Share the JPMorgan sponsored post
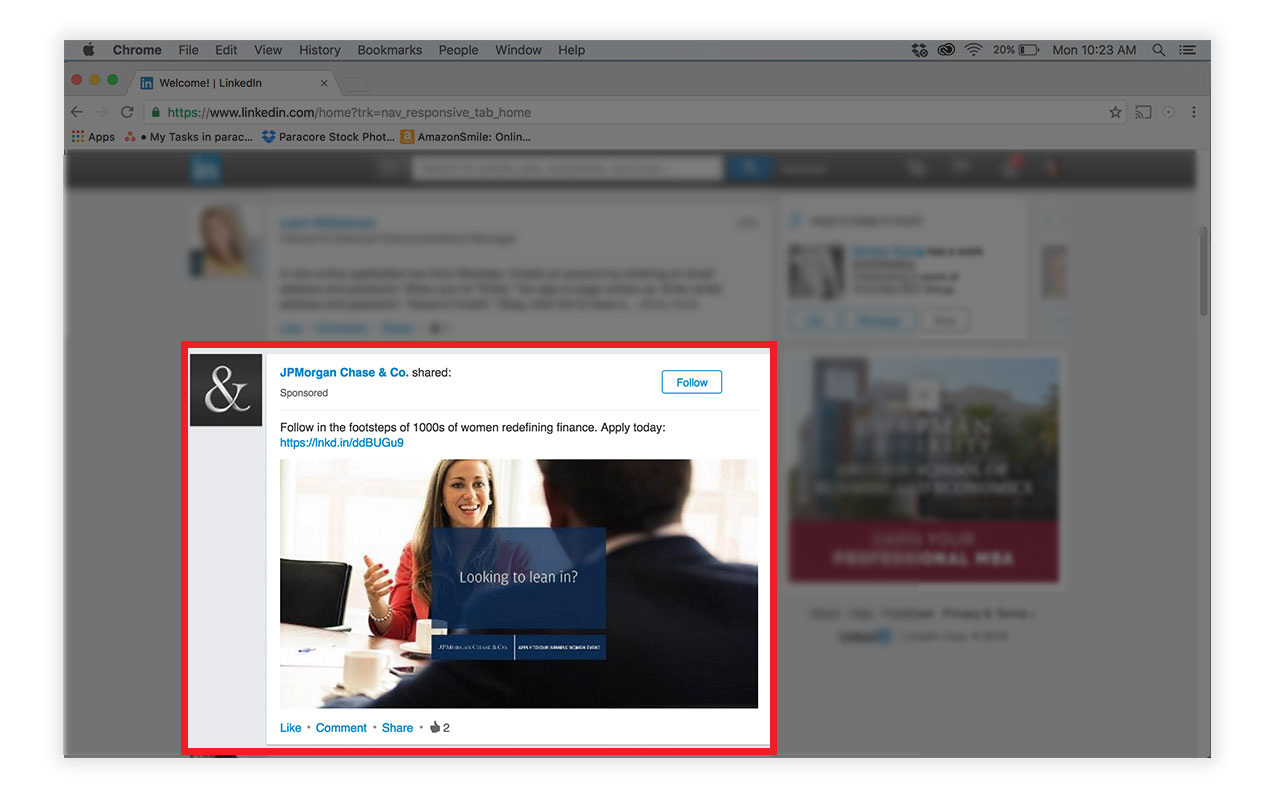 [x=397, y=728]
